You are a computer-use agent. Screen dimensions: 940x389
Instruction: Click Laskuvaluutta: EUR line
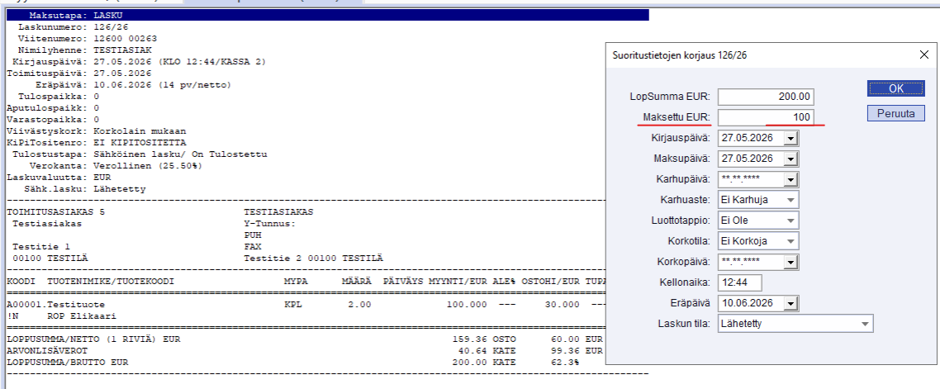tap(58, 177)
